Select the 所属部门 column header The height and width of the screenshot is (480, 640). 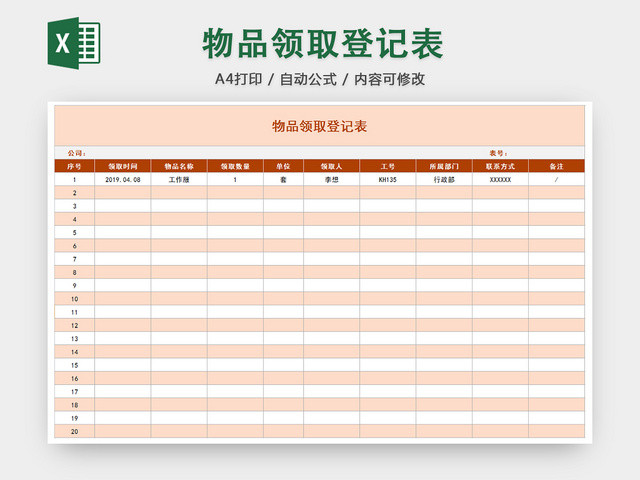click(444, 166)
